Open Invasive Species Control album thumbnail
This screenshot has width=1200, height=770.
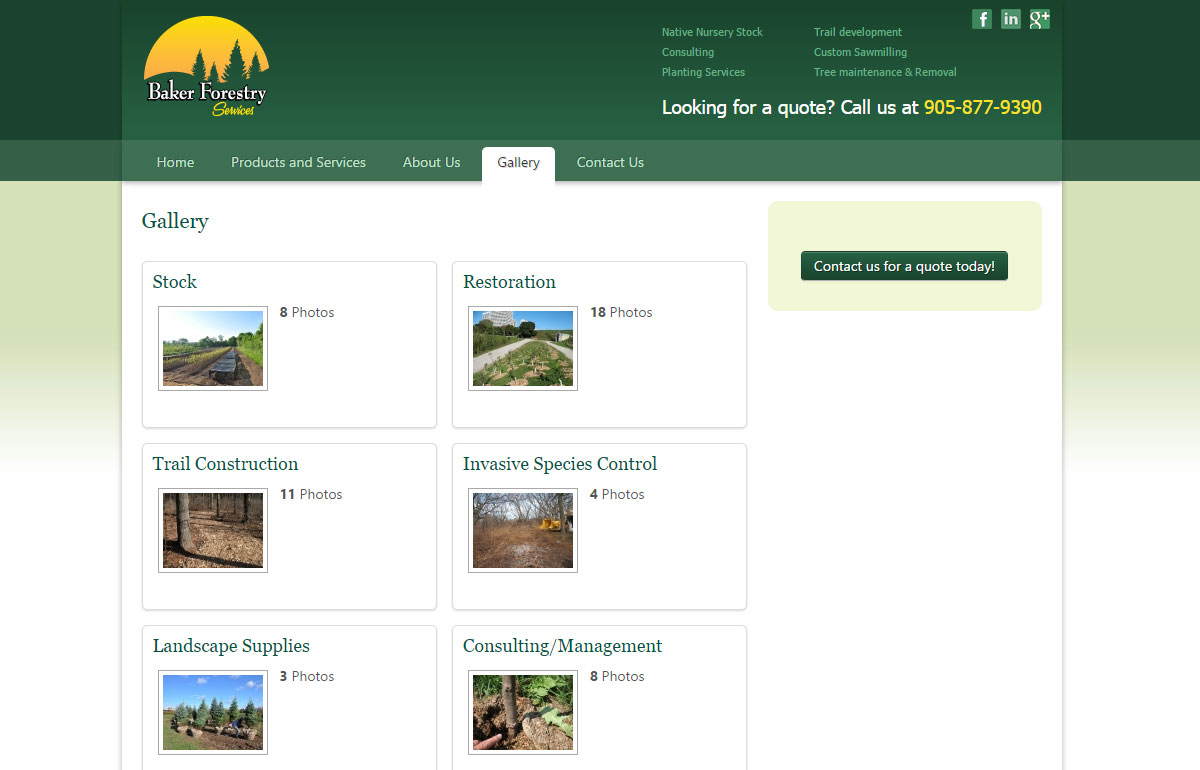tap(523, 530)
